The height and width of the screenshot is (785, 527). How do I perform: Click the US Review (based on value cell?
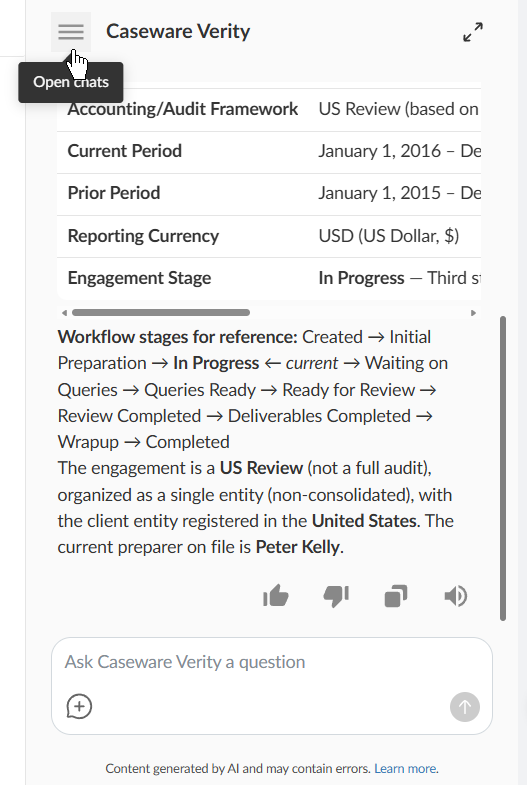tap(399, 109)
